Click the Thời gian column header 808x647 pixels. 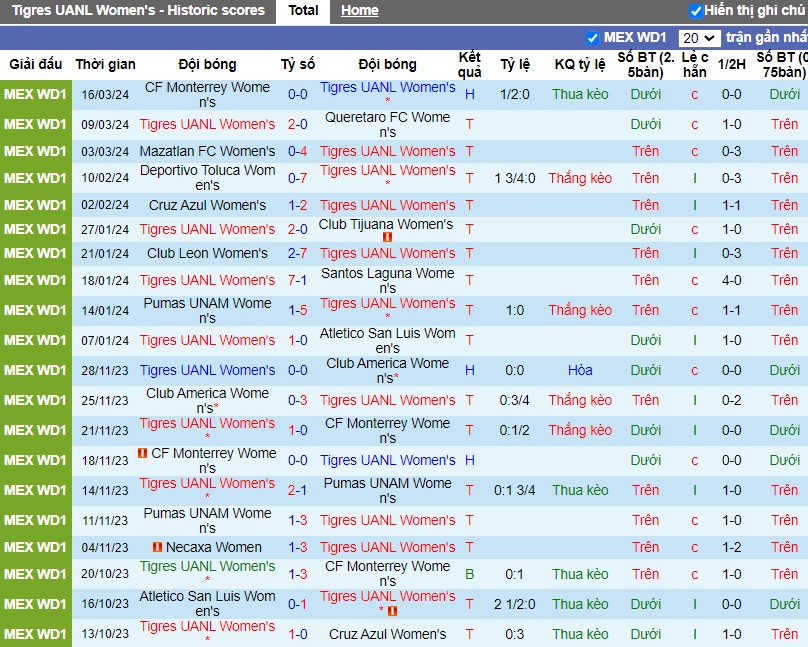(105, 64)
